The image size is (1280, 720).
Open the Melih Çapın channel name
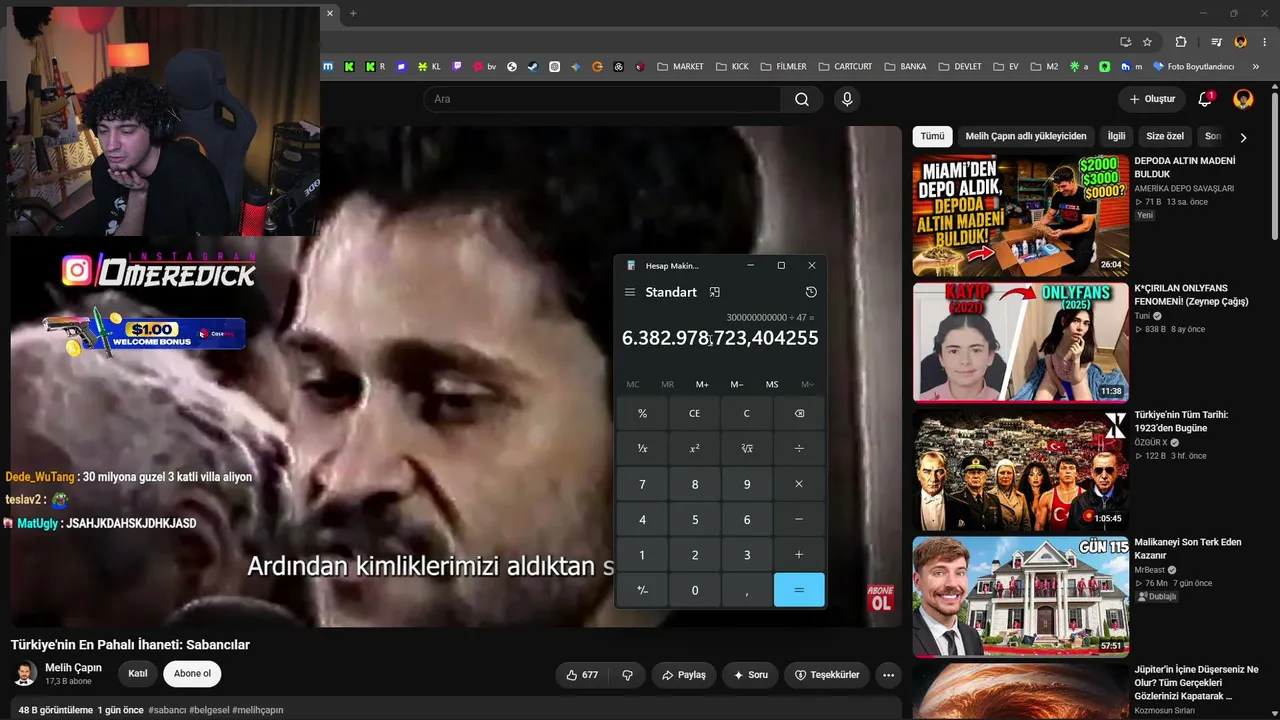[73, 668]
